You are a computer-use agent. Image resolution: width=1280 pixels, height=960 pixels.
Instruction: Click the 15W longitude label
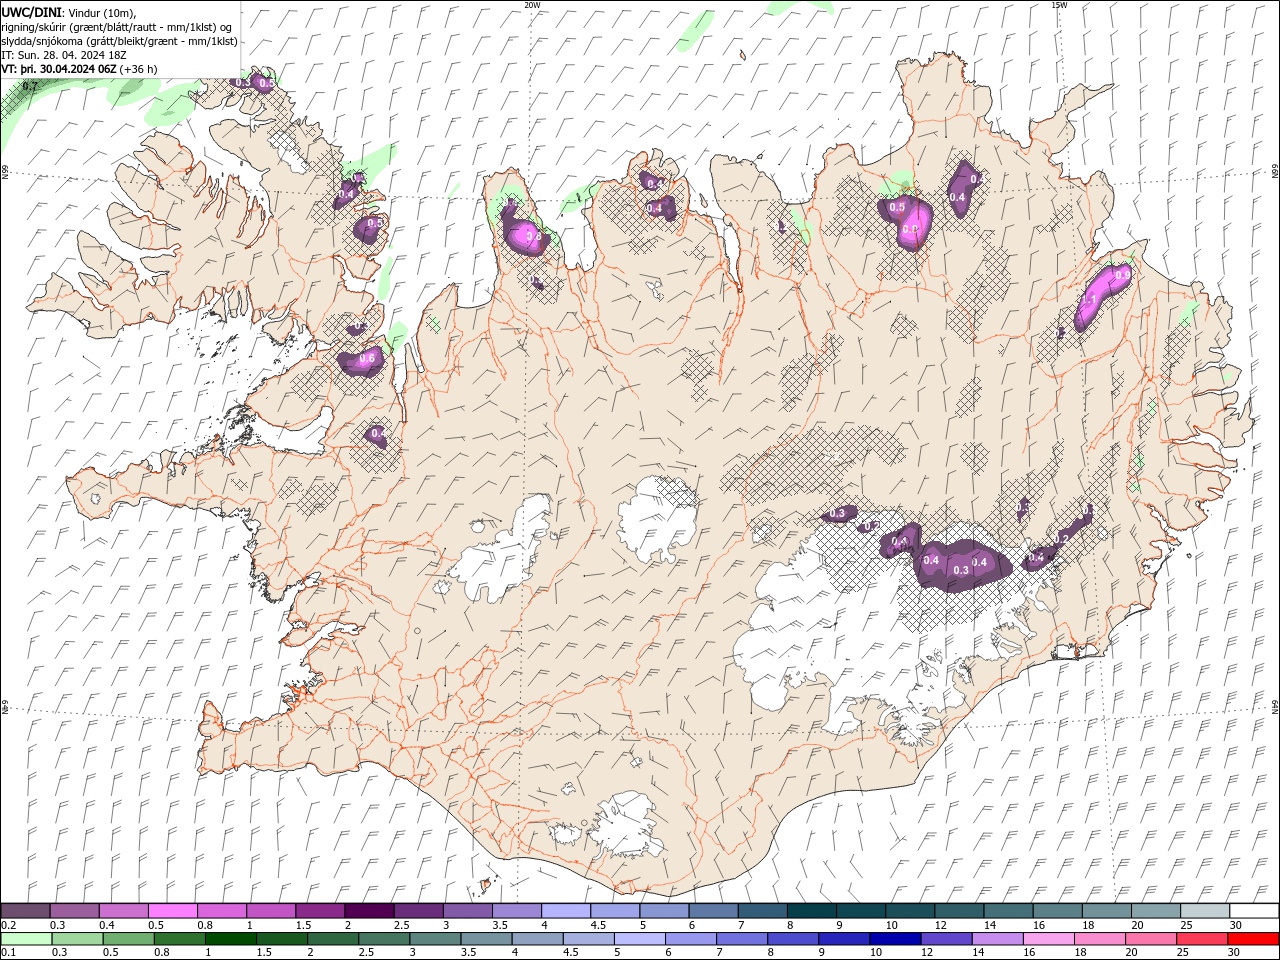point(1059,5)
